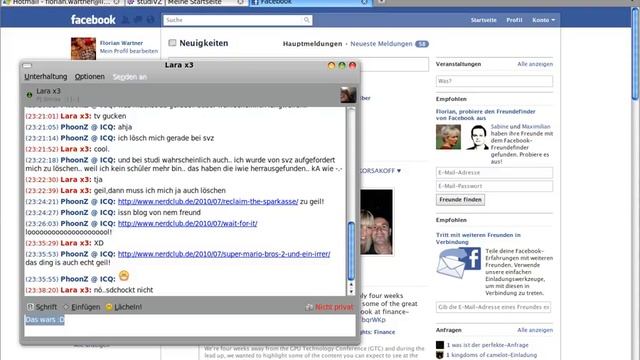Focus the Was? event input field
The height and width of the screenshot is (360, 640).
tap(494, 81)
